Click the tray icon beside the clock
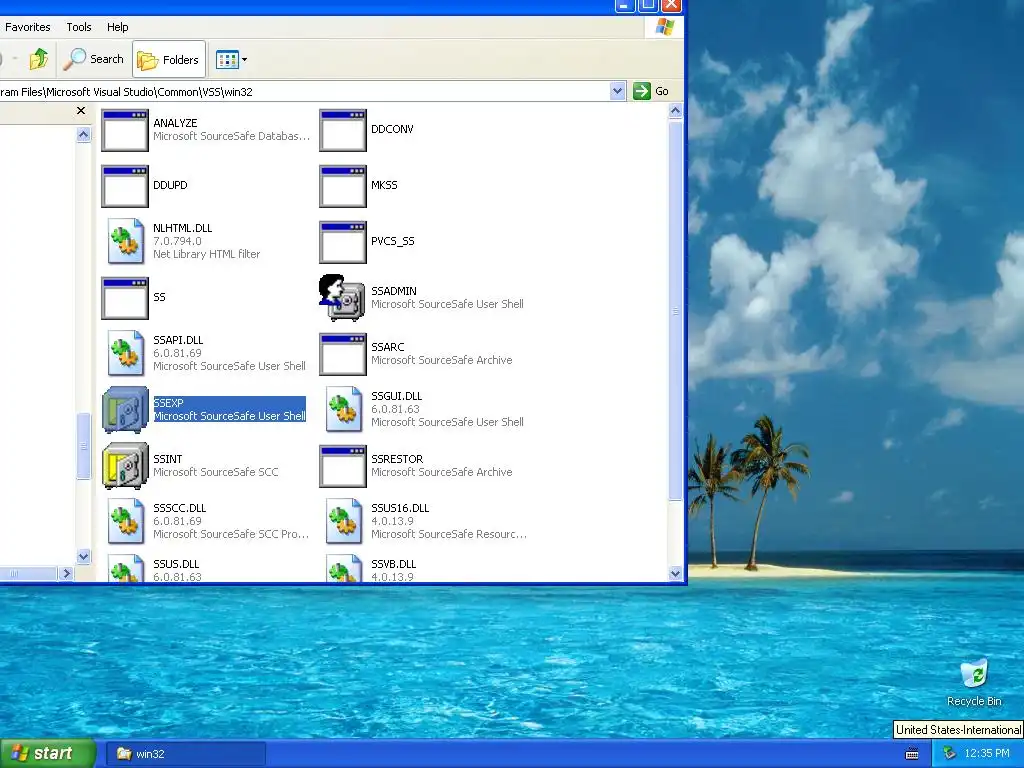The image size is (1024, 768). click(950, 754)
